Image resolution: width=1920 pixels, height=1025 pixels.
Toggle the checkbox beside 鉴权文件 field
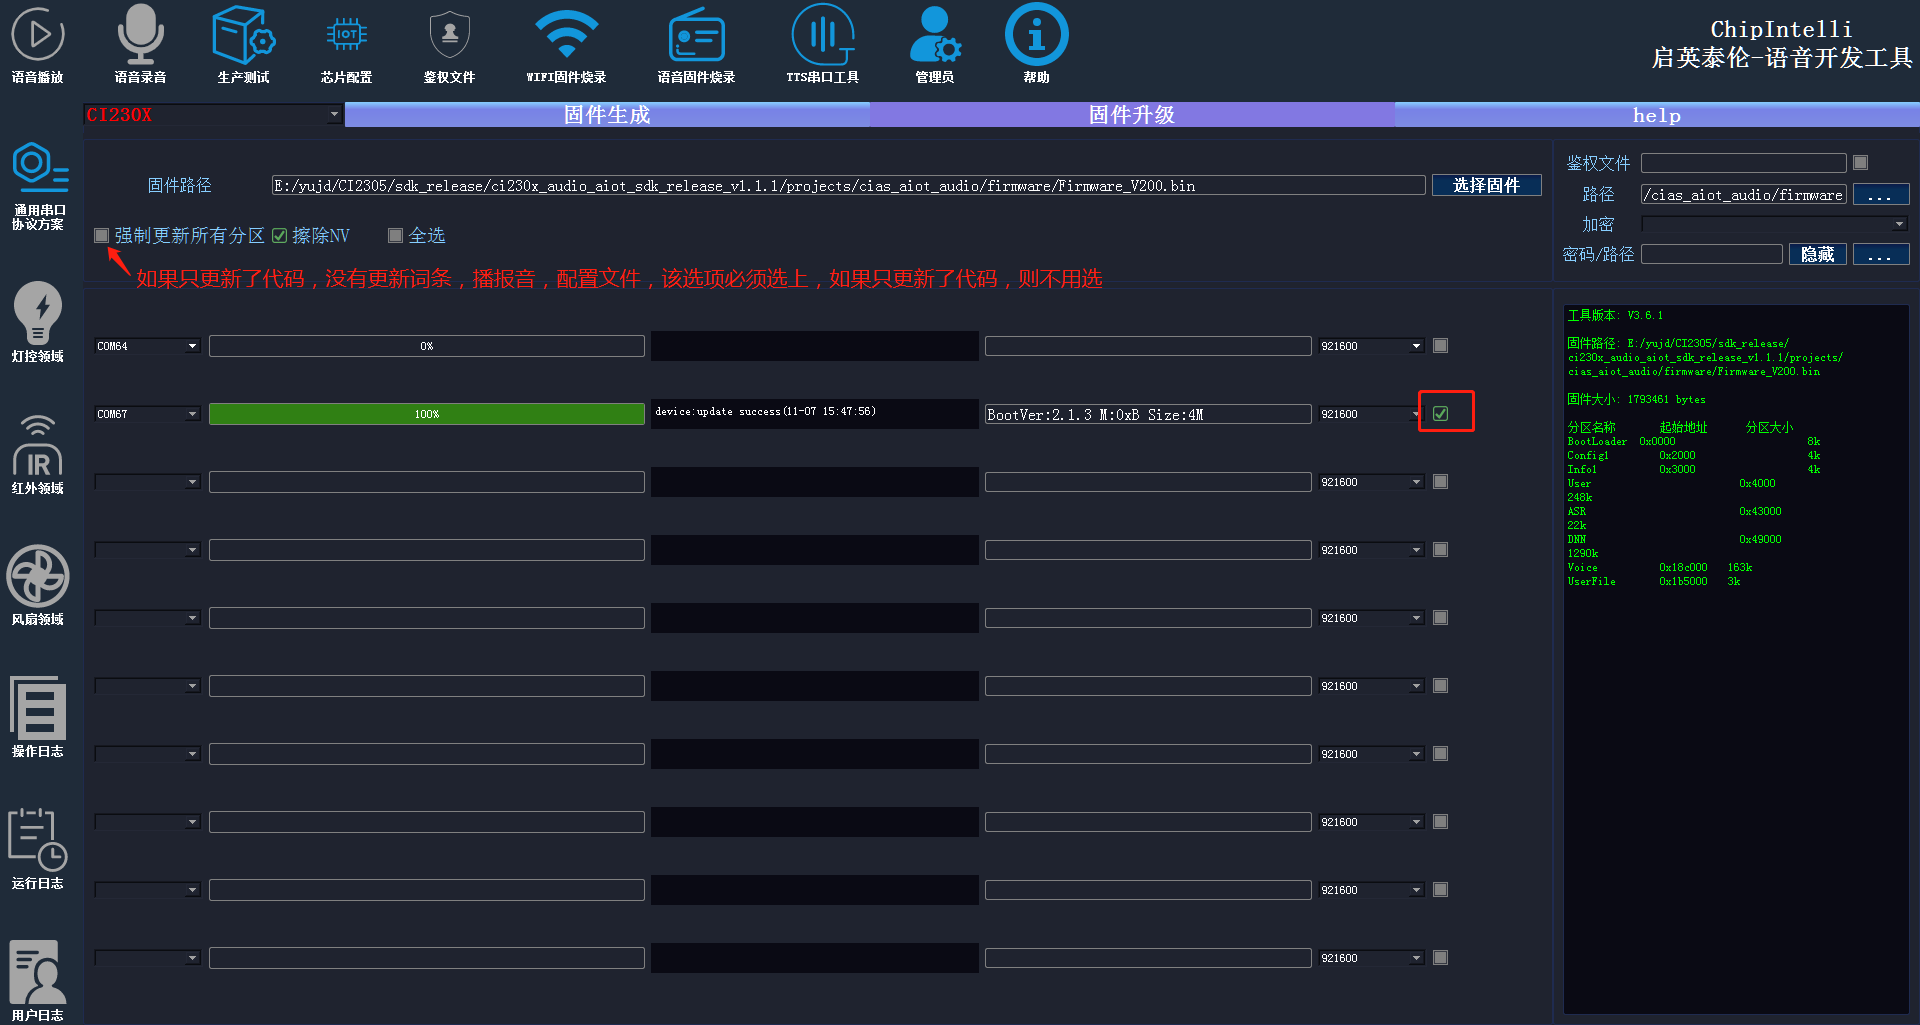(x=1860, y=163)
